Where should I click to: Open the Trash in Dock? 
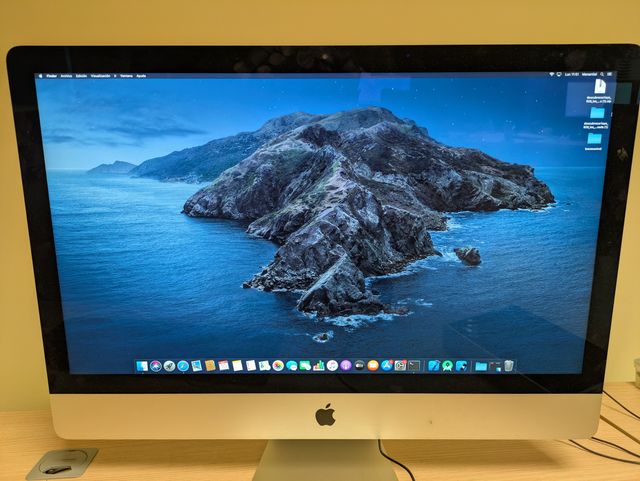508,366
